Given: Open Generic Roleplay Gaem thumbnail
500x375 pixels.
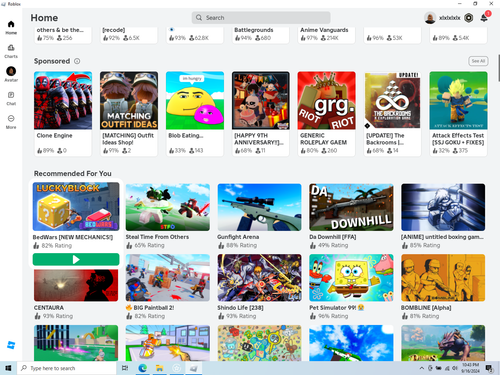Looking at the screenshot, I should tap(327, 100).
